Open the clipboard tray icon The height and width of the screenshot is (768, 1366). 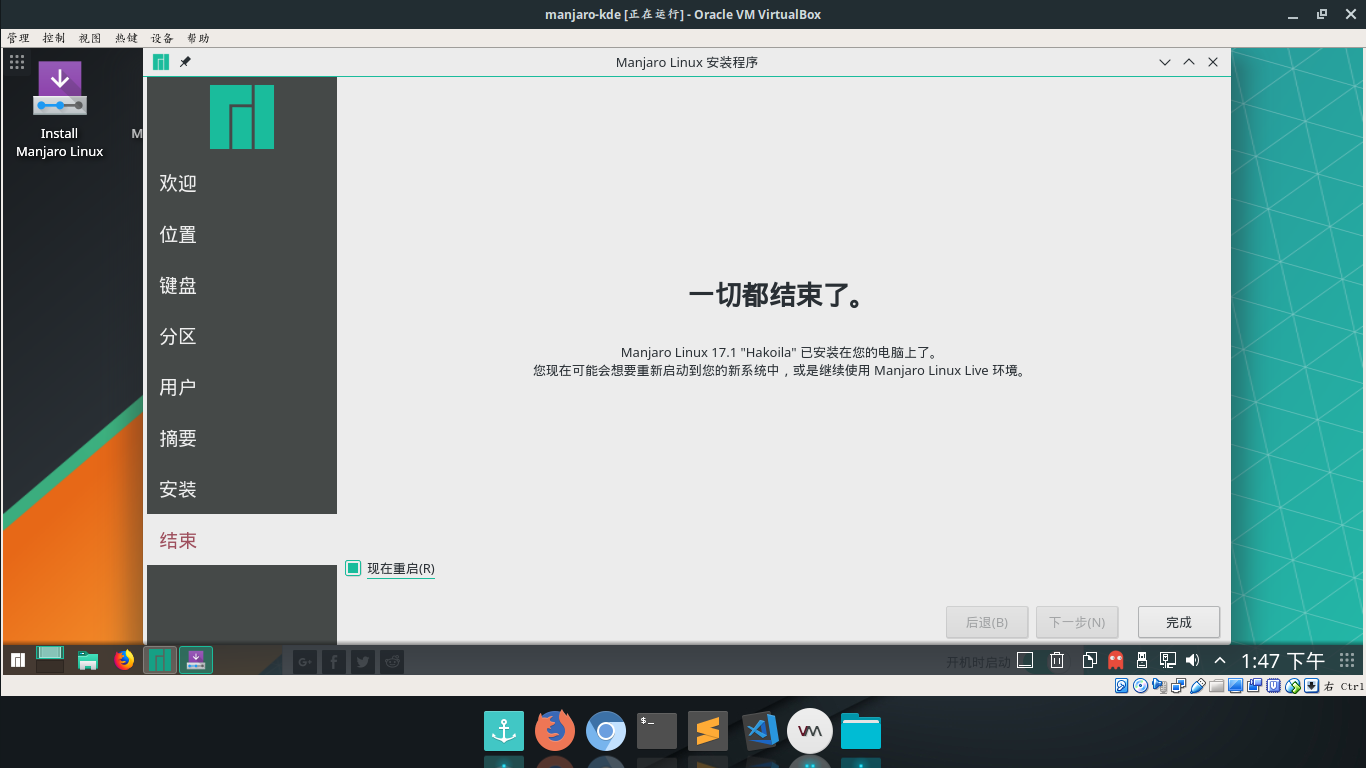pyautogui.click(x=1090, y=660)
